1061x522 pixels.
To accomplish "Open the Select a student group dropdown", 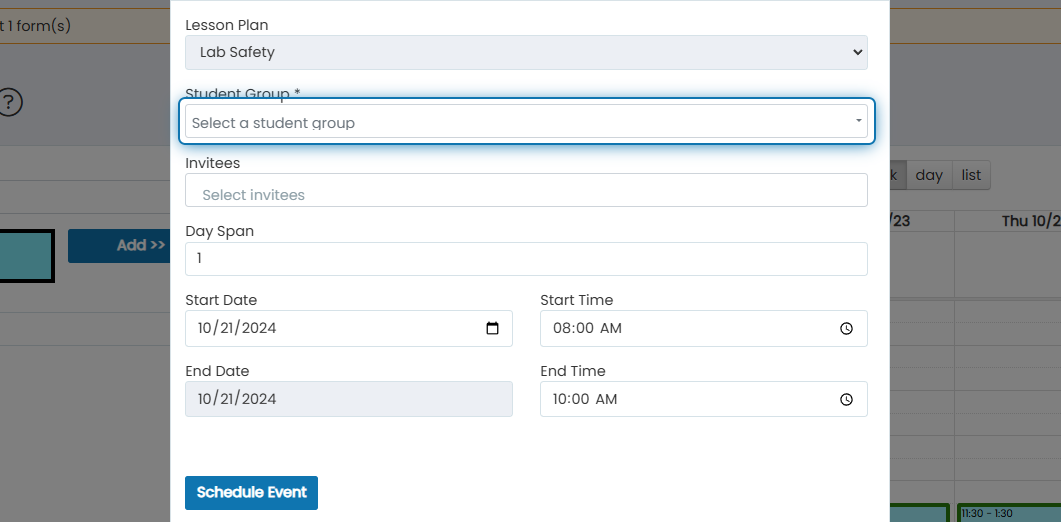I will tap(526, 121).
